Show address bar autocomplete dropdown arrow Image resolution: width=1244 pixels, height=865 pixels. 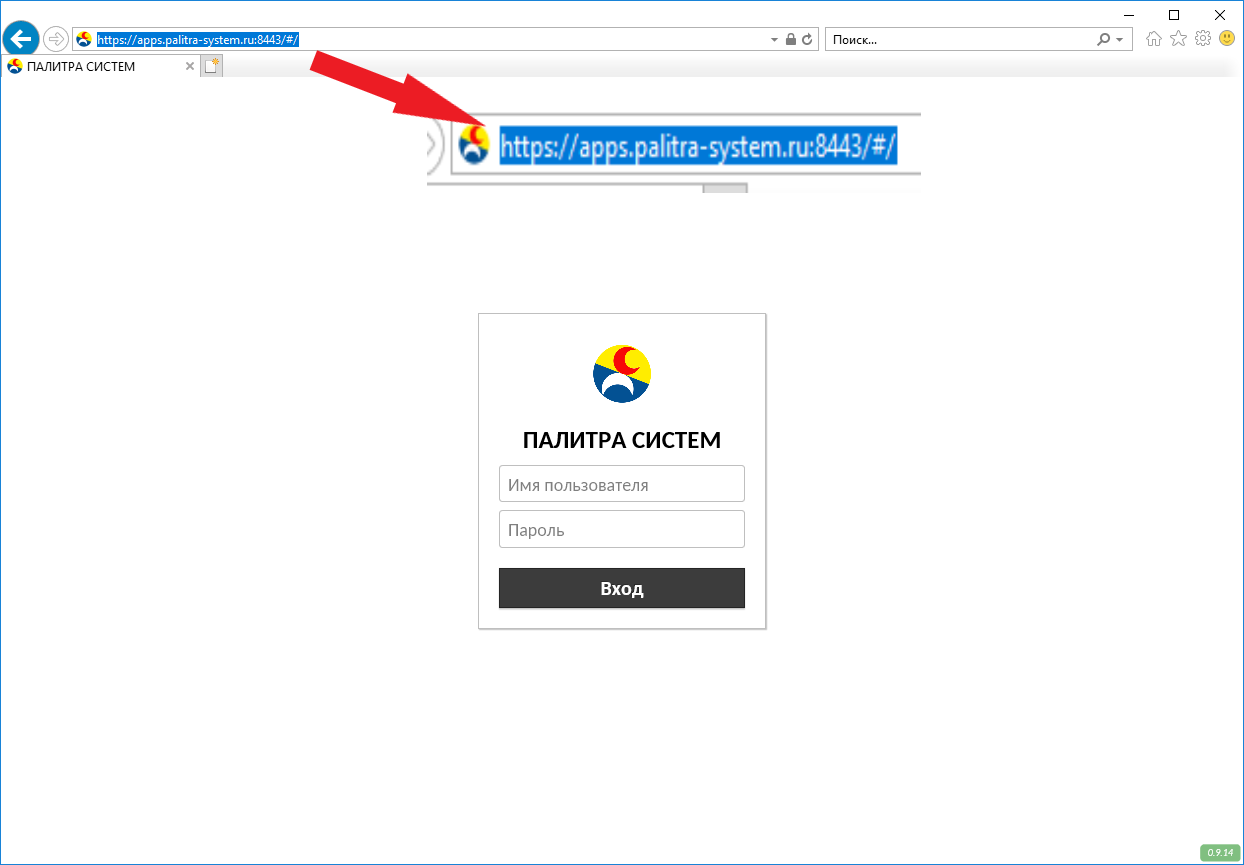coord(774,40)
